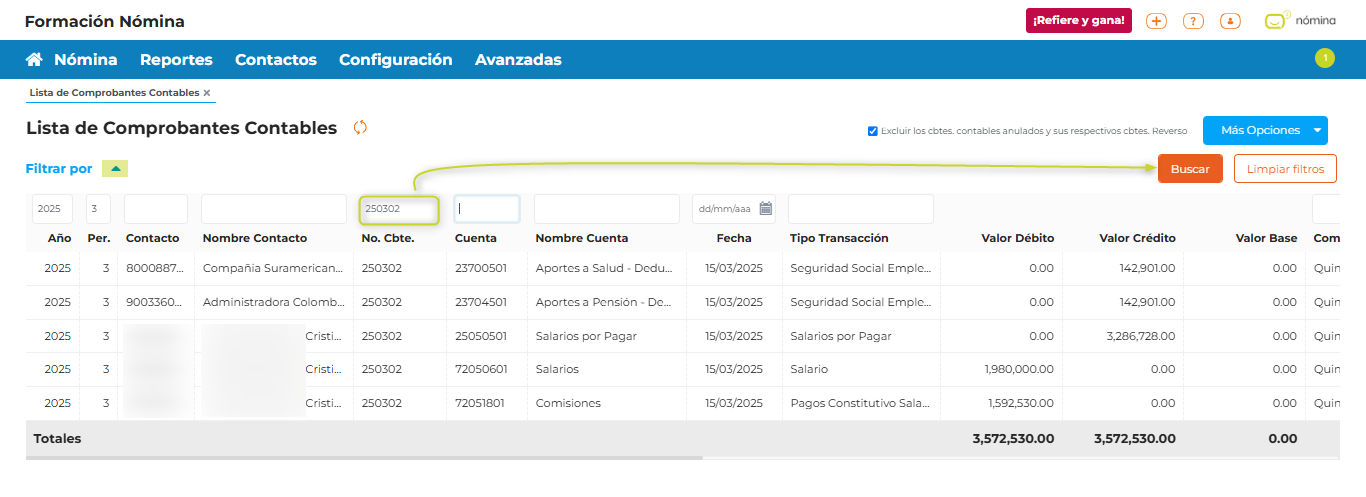This screenshot has width=1366, height=497.
Task: Click the ¡Refiere y gana! button
Action: [x=1078, y=21]
